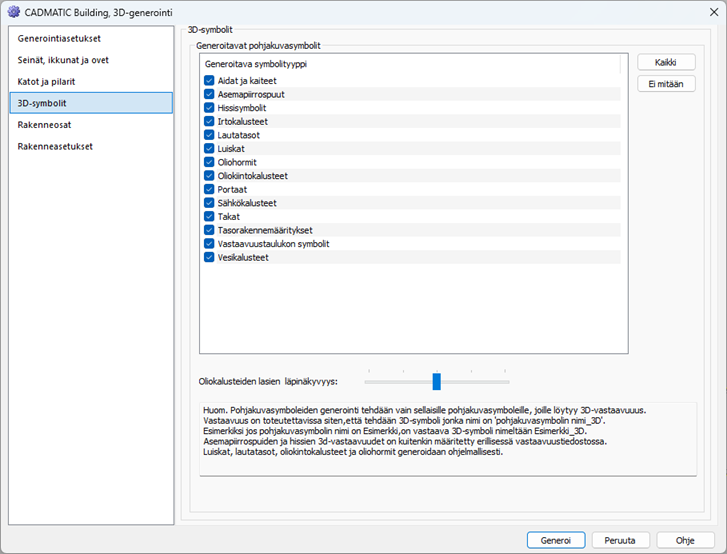Disable the Sähkökalusteet checkbox
Viewport: 727px width, 554px height.
209,203
